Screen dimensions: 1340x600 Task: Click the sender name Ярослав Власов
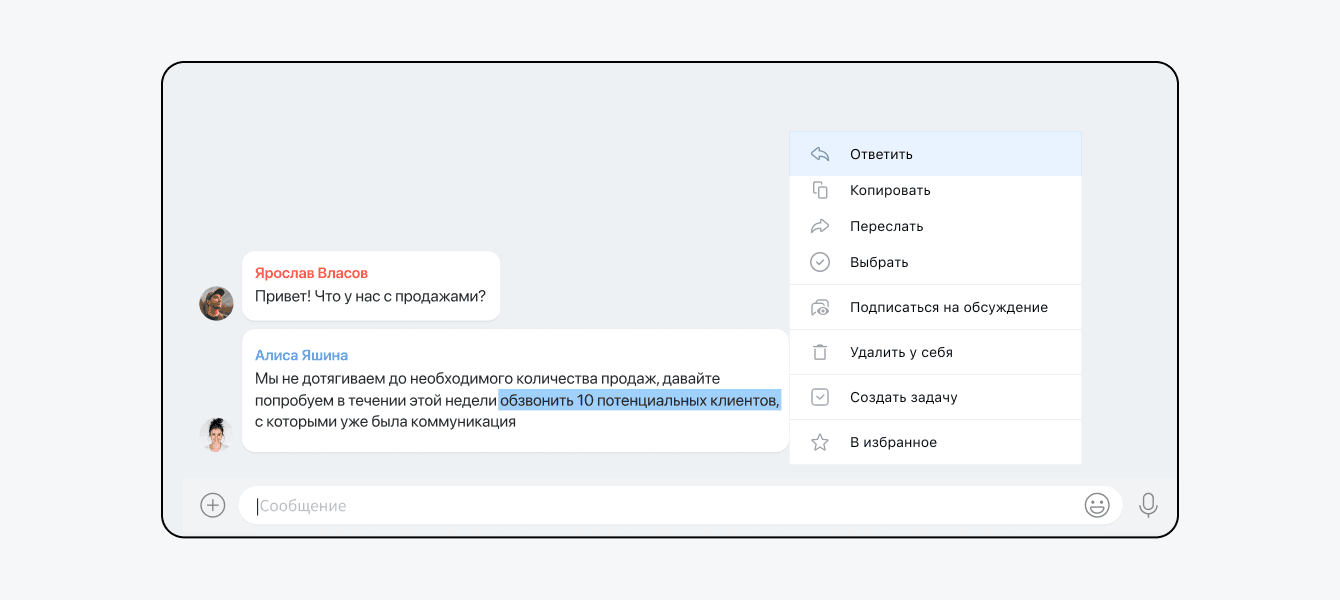[x=311, y=273]
